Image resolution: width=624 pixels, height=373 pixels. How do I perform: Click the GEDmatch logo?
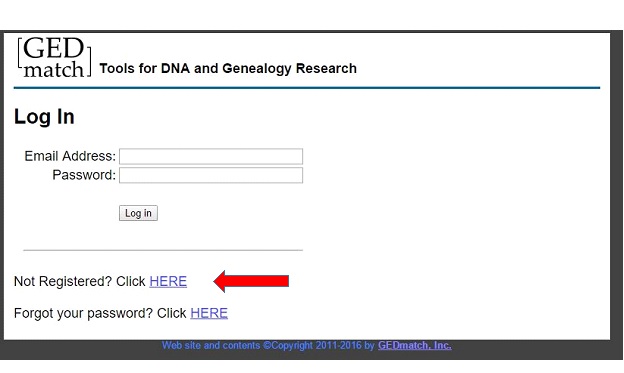(54, 57)
